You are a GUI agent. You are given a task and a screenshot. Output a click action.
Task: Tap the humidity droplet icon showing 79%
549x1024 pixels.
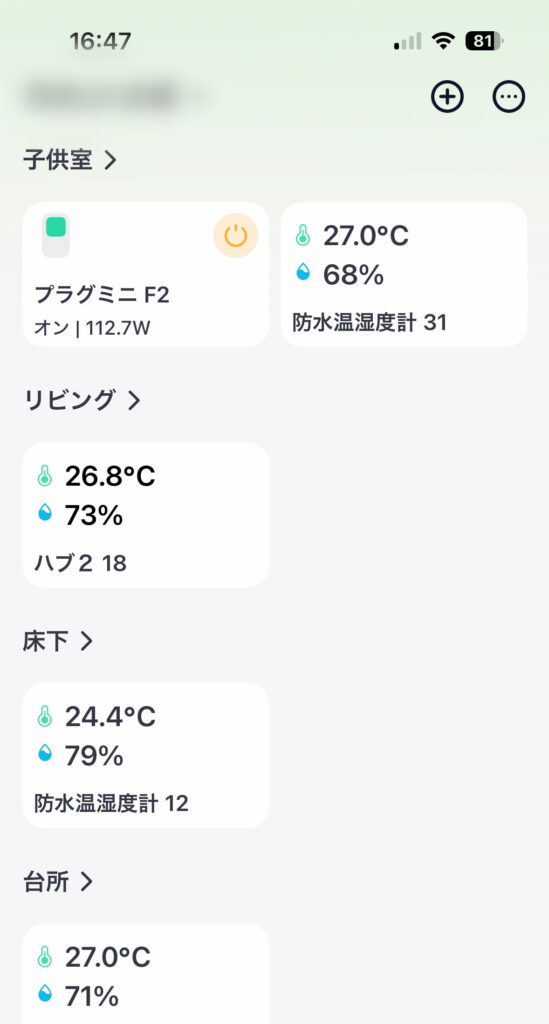pos(44,753)
